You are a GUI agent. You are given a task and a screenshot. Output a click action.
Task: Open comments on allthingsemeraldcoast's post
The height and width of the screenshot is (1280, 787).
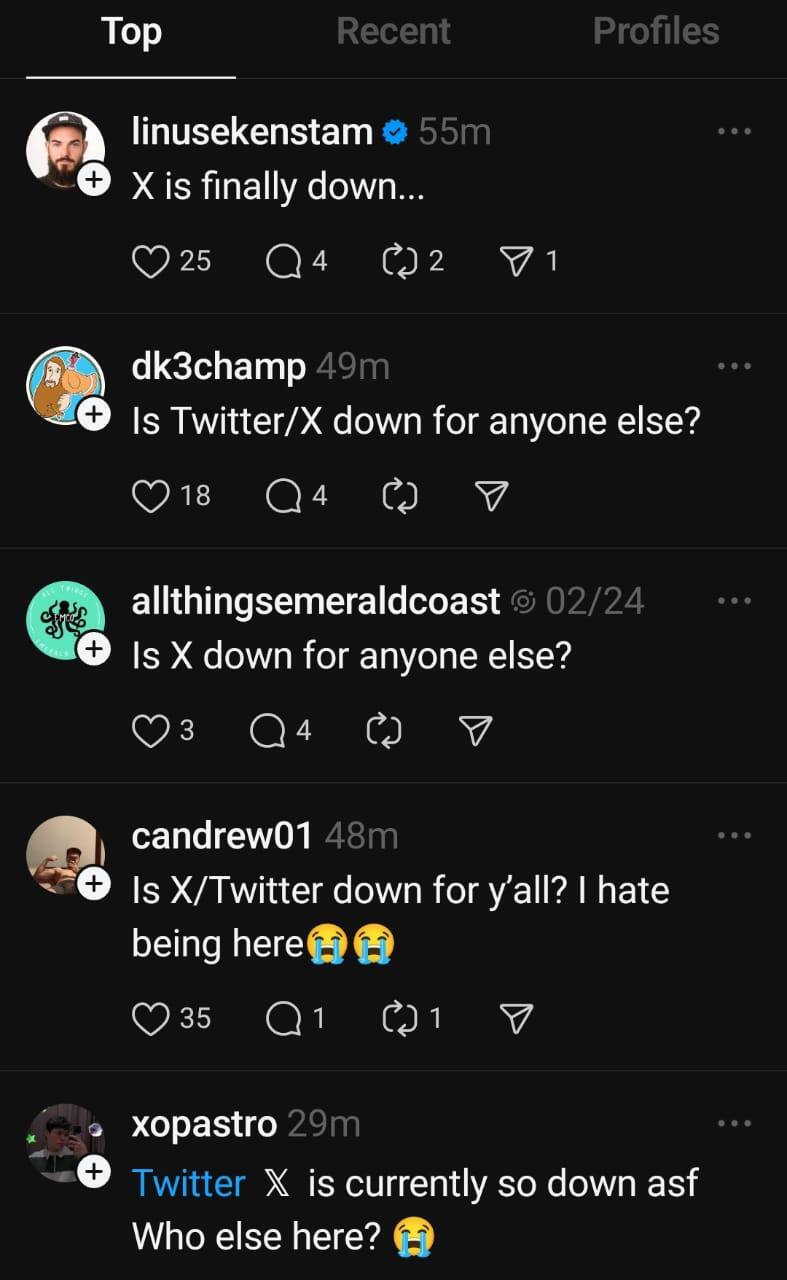click(268, 731)
